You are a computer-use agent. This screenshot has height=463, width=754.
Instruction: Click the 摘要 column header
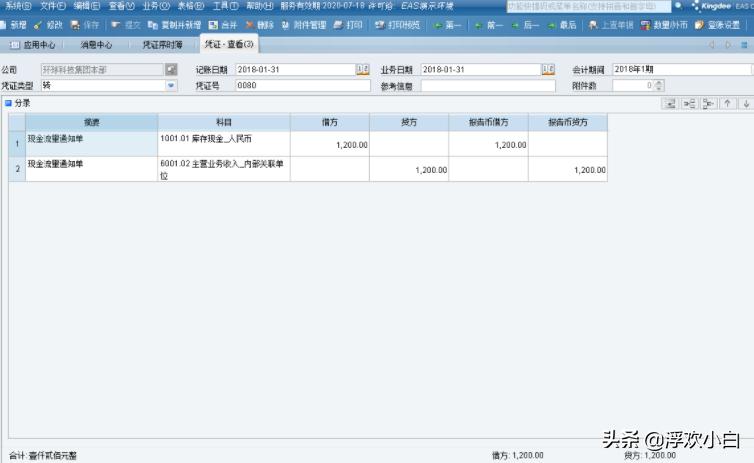pos(91,122)
